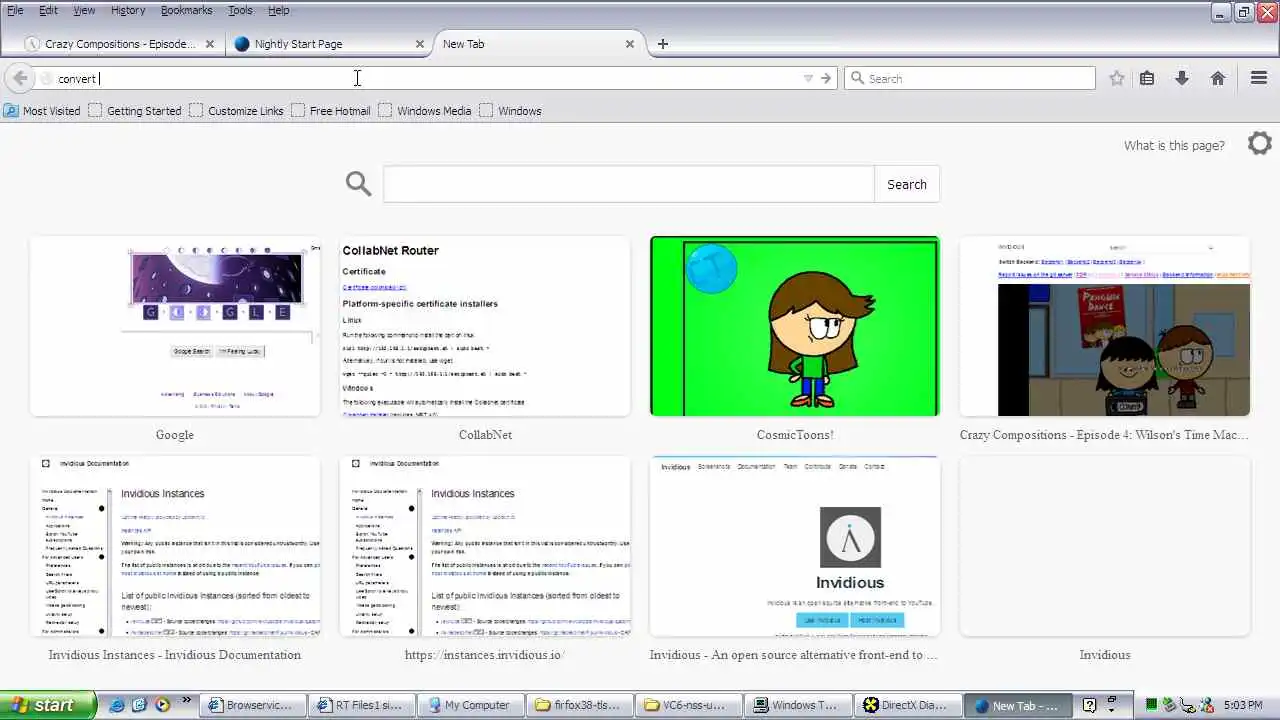Open the hamburger menu
Screen dimensions: 1280x720
pyautogui.click(x=1259, y=78)
